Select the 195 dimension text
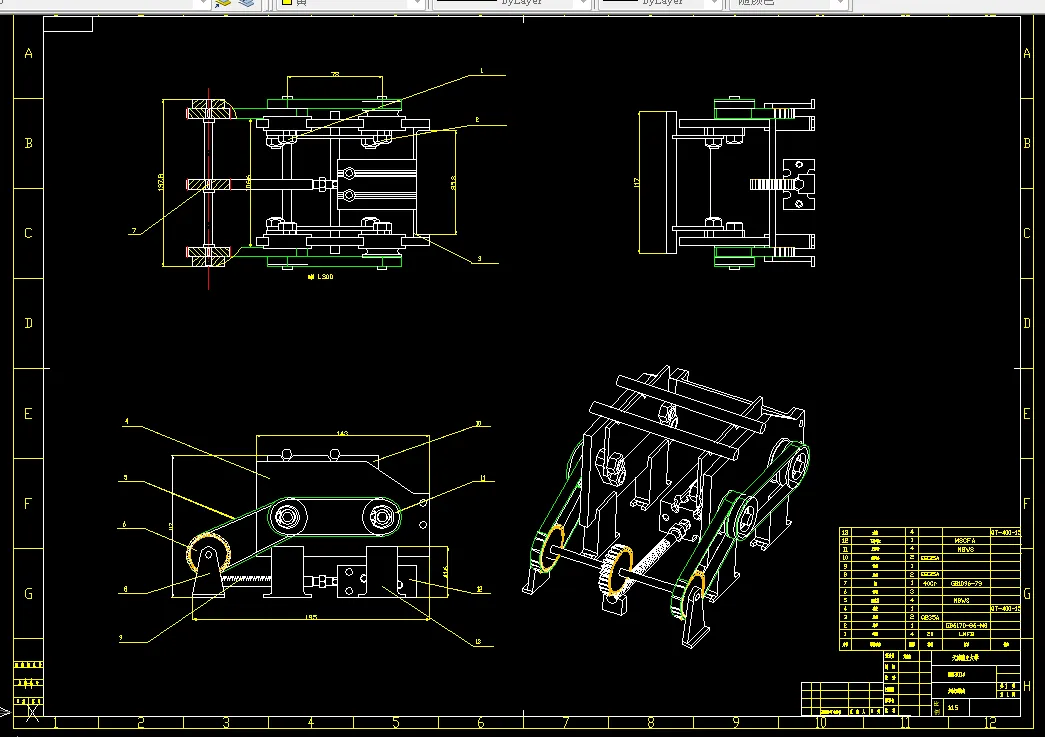 coord(311,617)
